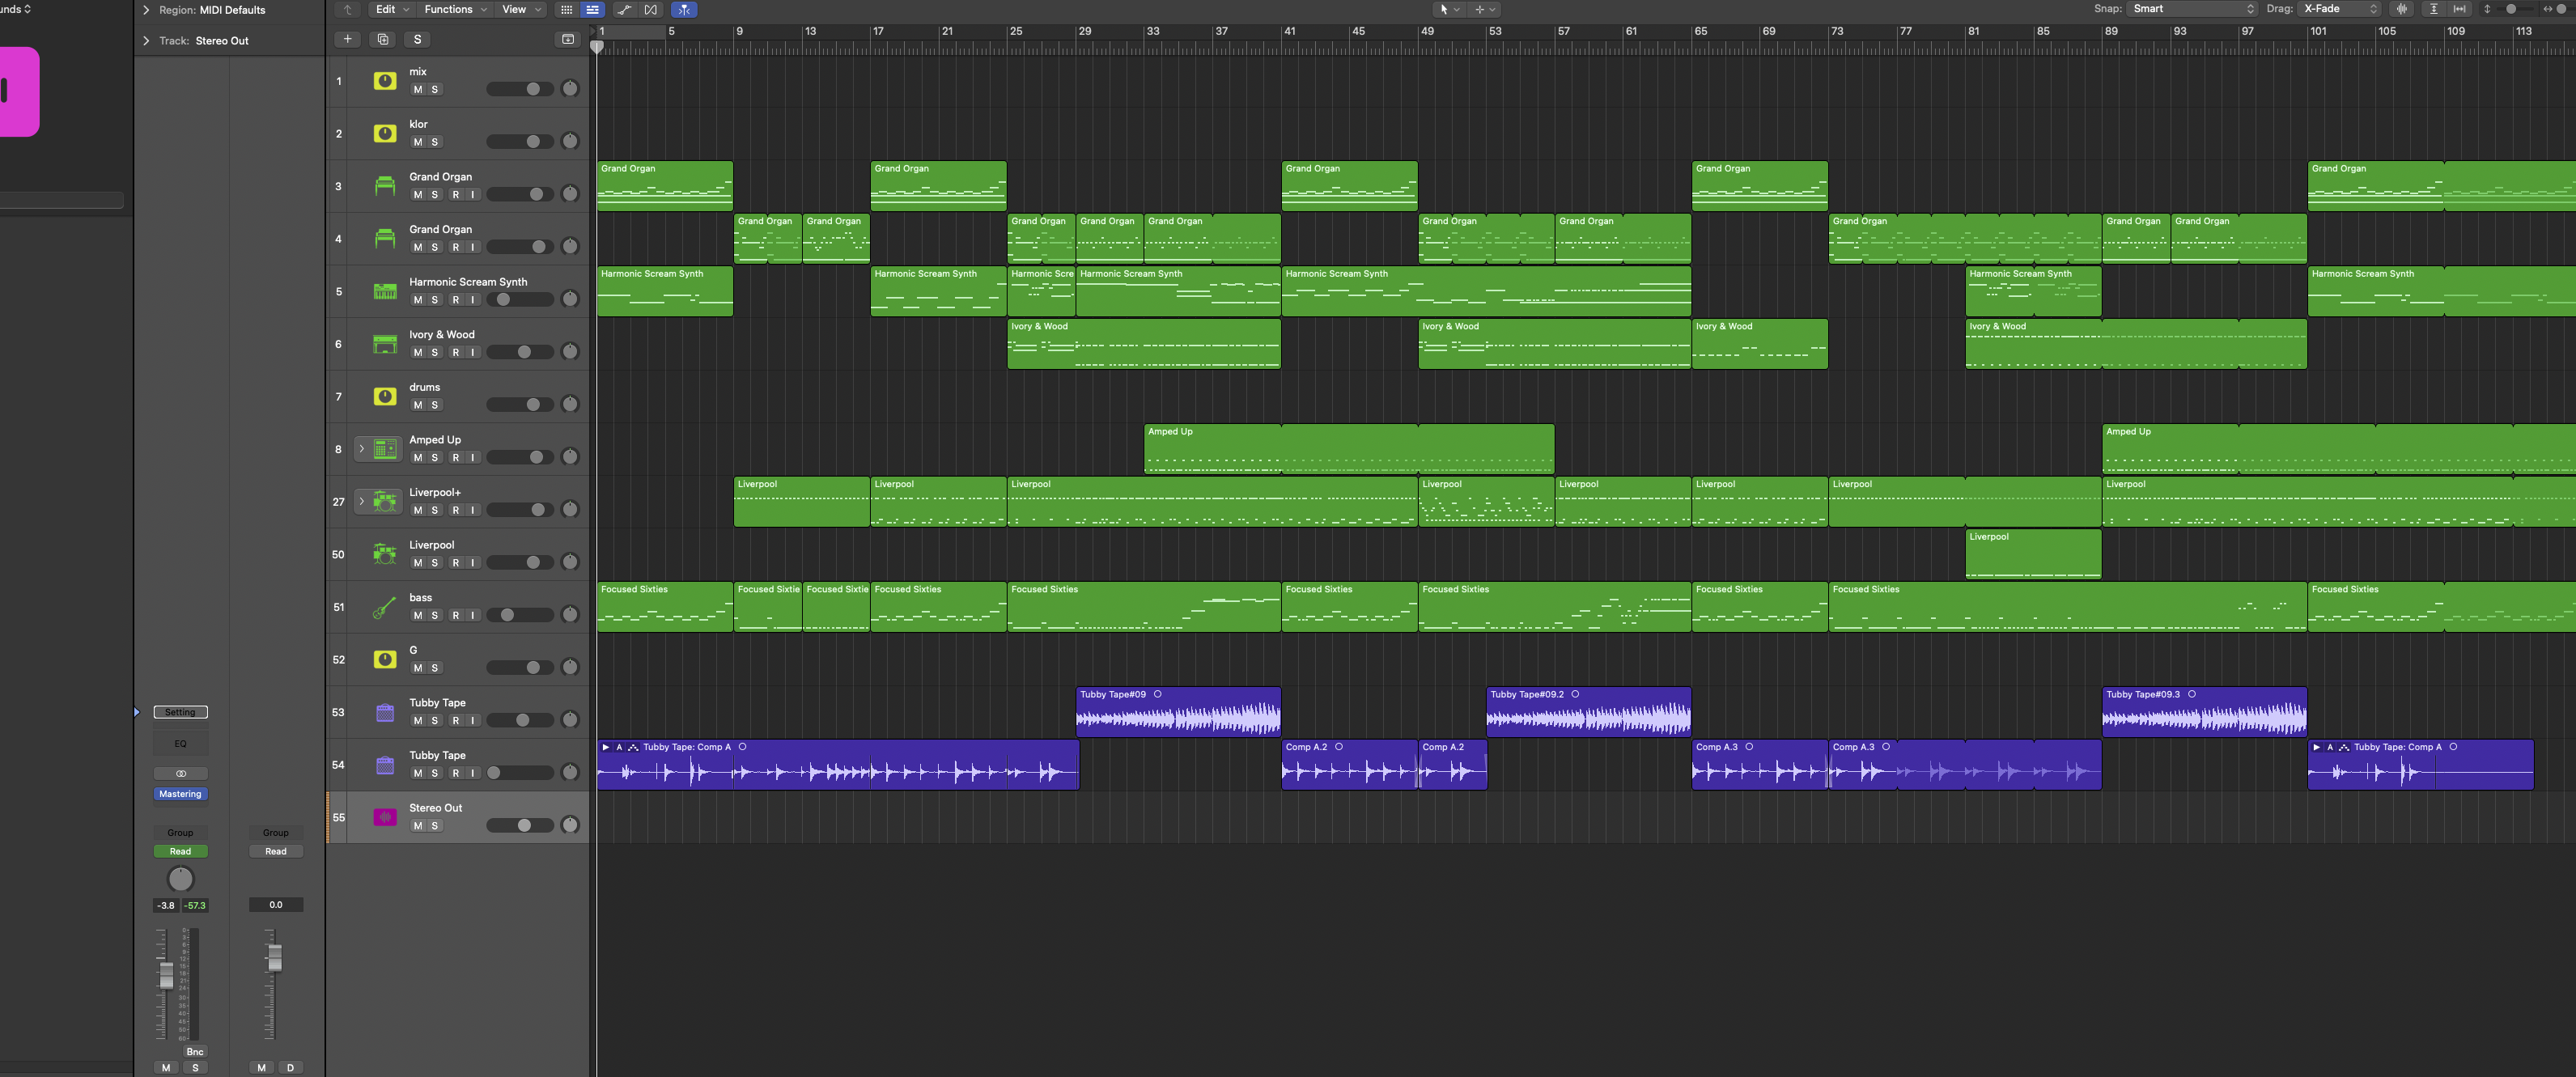Viewport: 2576px width, 1077px height.
Task: Solo the Harmonic Scream Synth track
Action: click(435, 300)
